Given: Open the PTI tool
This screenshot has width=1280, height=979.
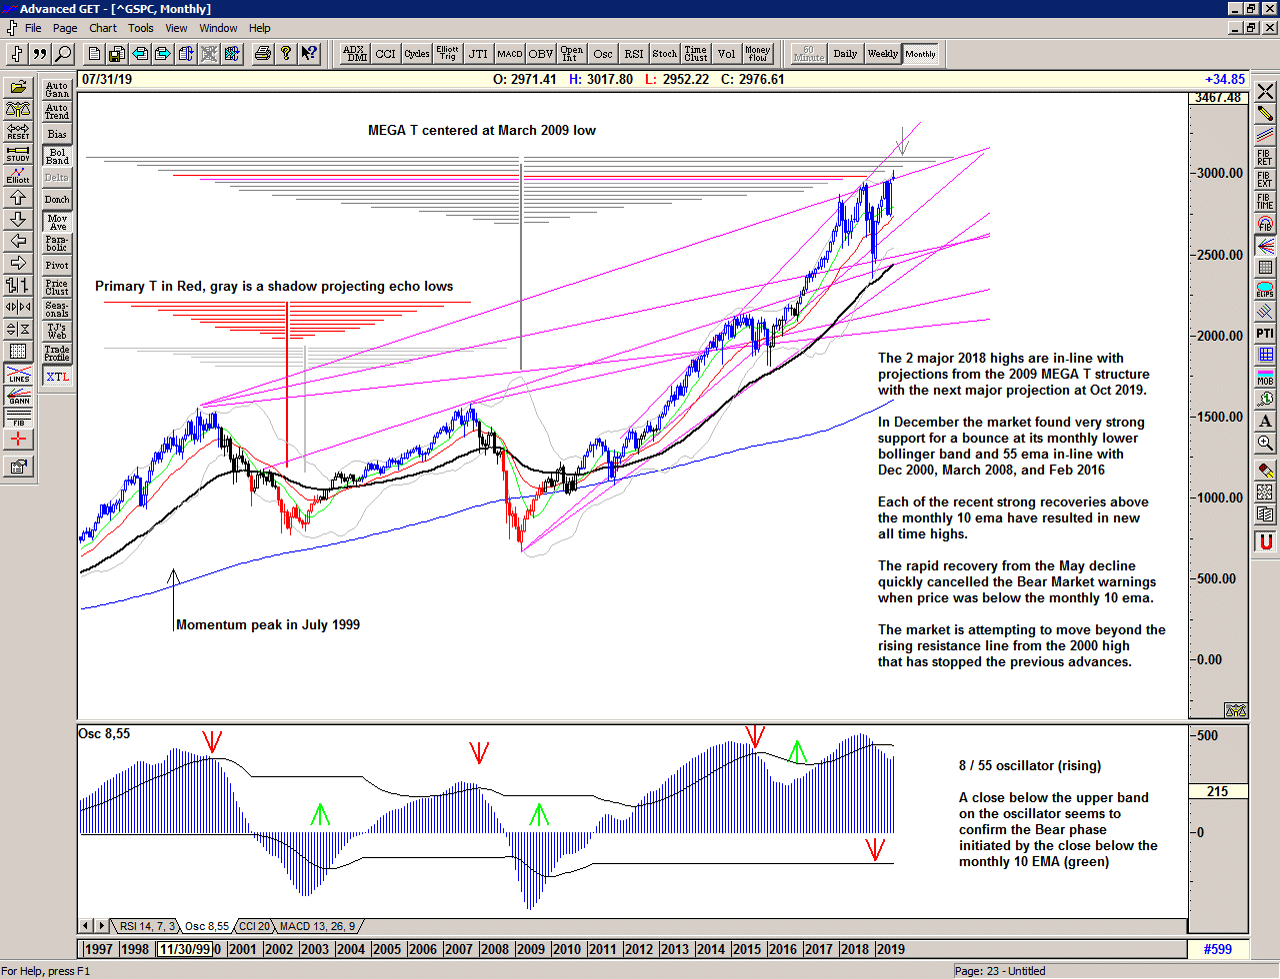Looking at the screenshot, I should point(1265,333).
